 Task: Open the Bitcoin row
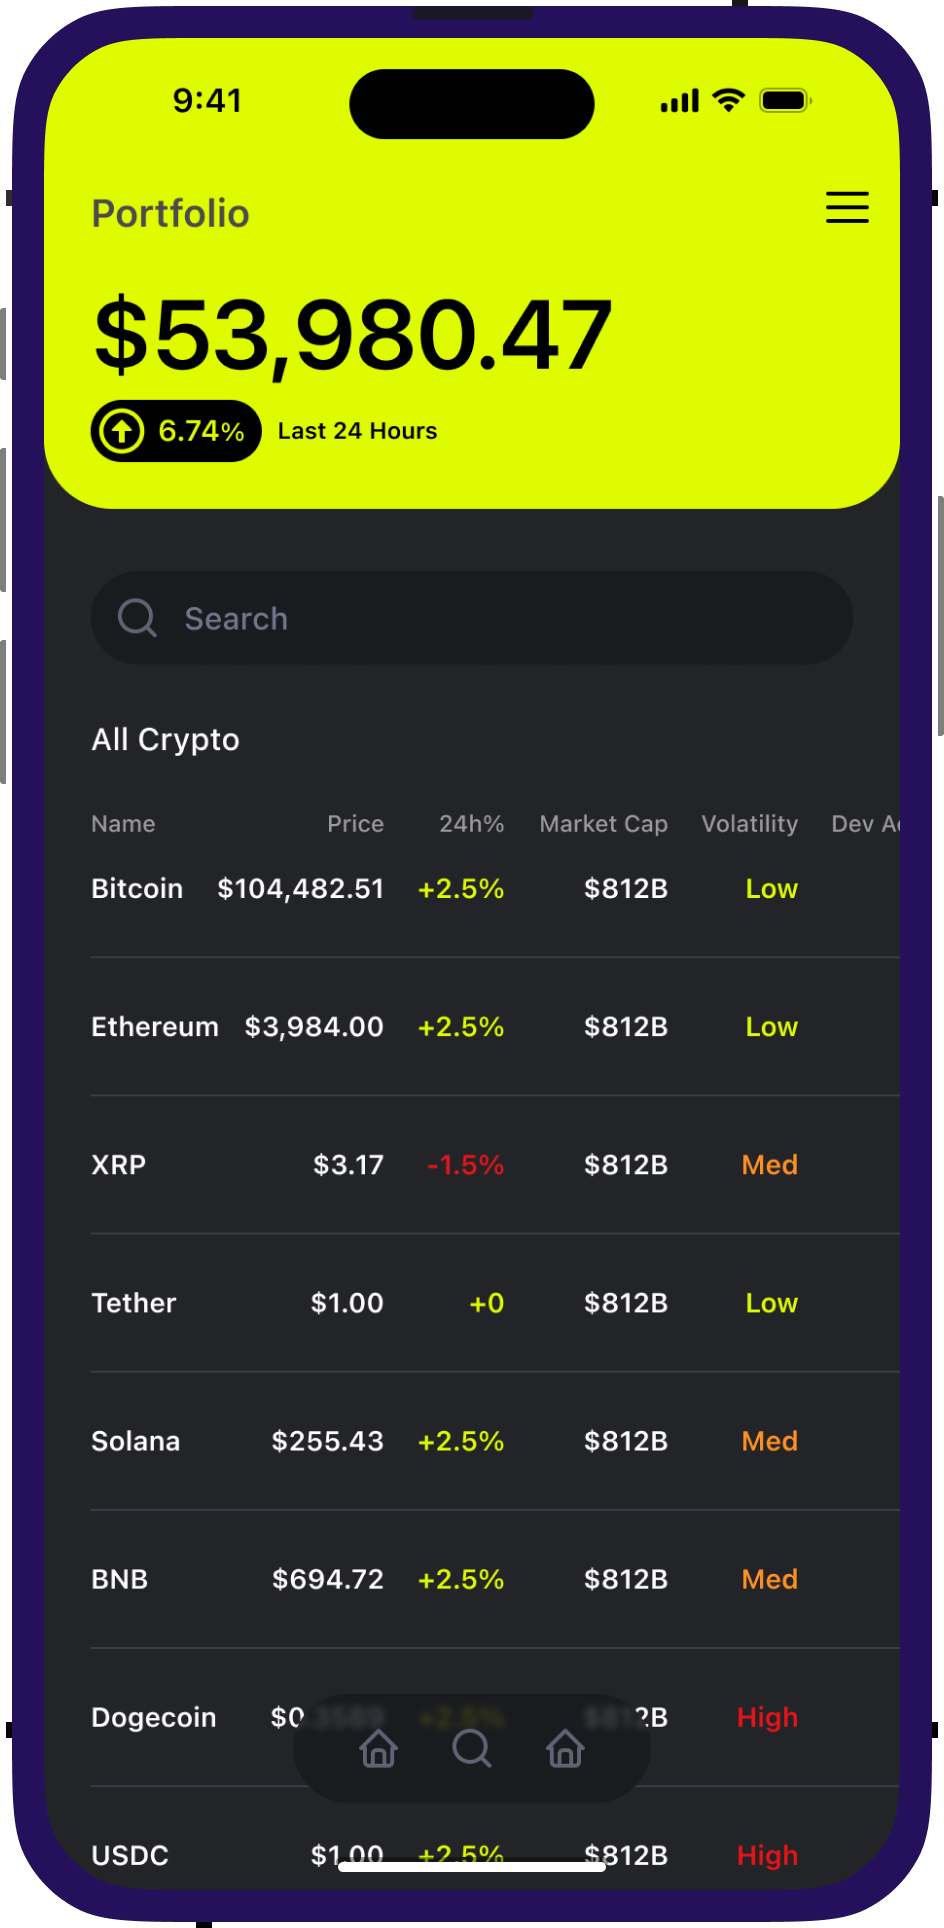click(137, 889)
